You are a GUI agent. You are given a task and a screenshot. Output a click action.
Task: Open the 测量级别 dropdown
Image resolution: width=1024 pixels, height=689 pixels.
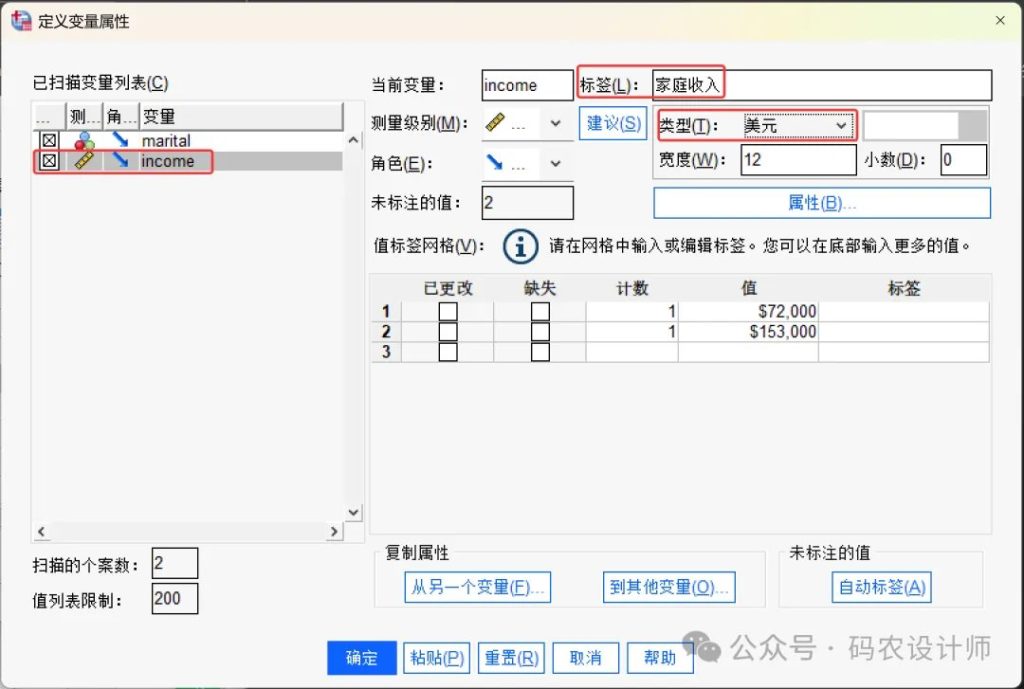555,124
